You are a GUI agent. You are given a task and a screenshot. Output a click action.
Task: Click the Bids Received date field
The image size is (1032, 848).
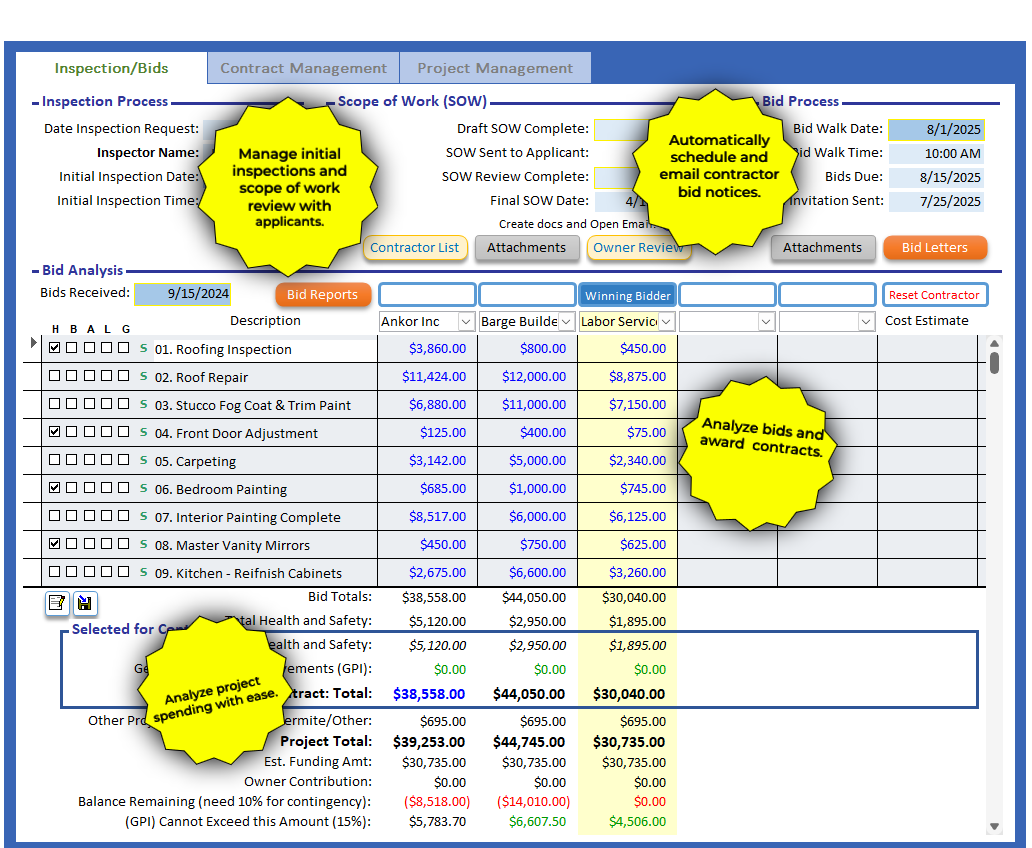pyautogui.click(x=183, y=294)
